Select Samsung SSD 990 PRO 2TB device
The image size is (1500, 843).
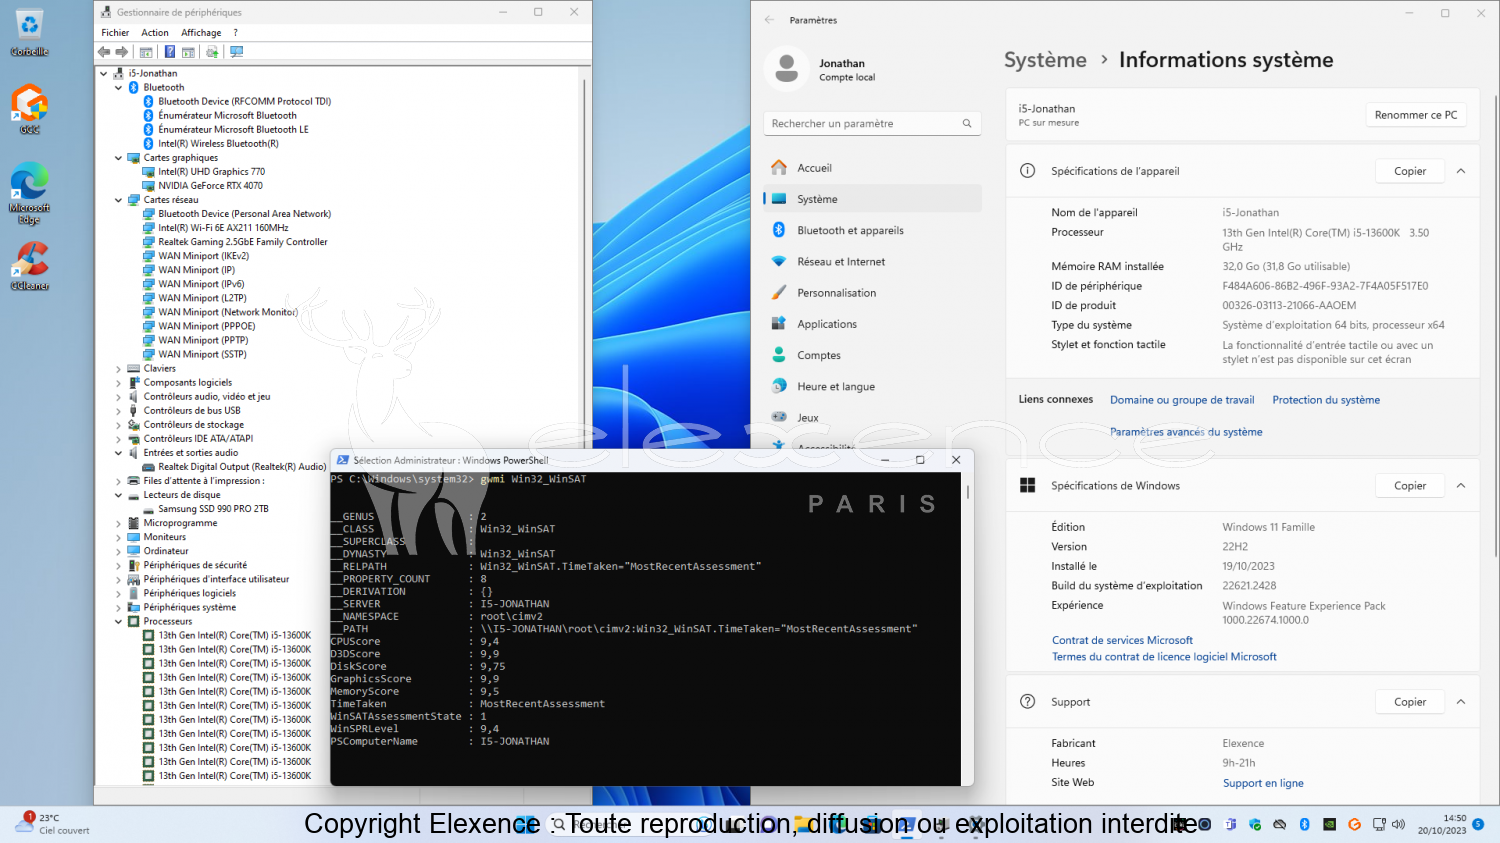[x=213, y=509]
